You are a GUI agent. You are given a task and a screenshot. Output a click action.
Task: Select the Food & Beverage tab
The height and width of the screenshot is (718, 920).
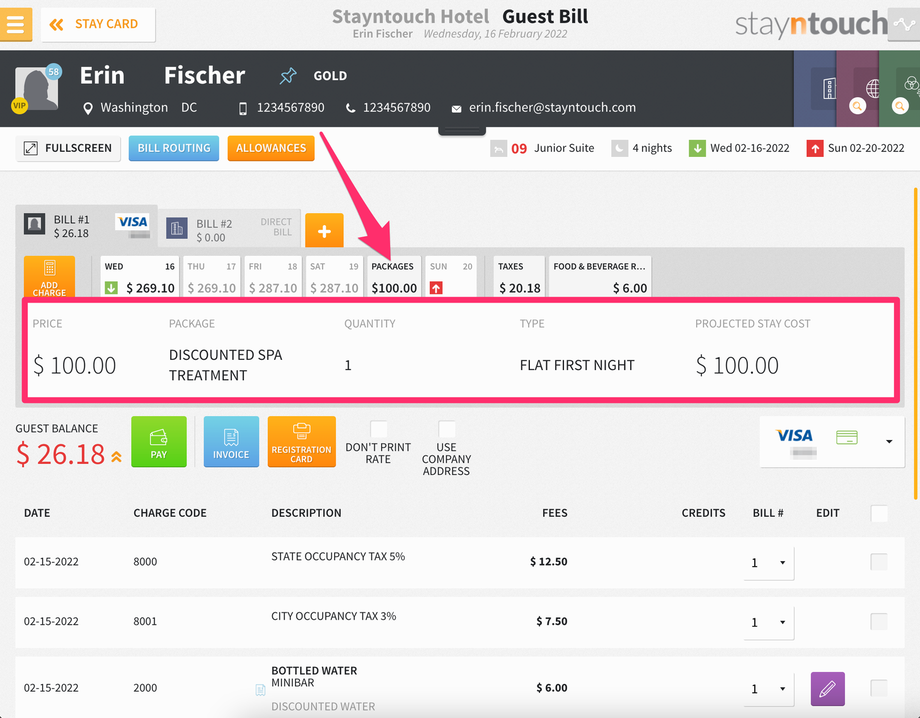click(600, 277)
